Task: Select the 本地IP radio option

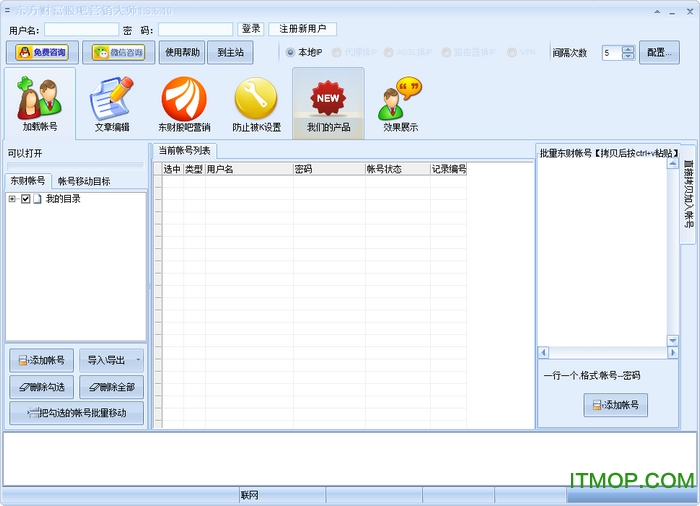Action: pos(304,53)
